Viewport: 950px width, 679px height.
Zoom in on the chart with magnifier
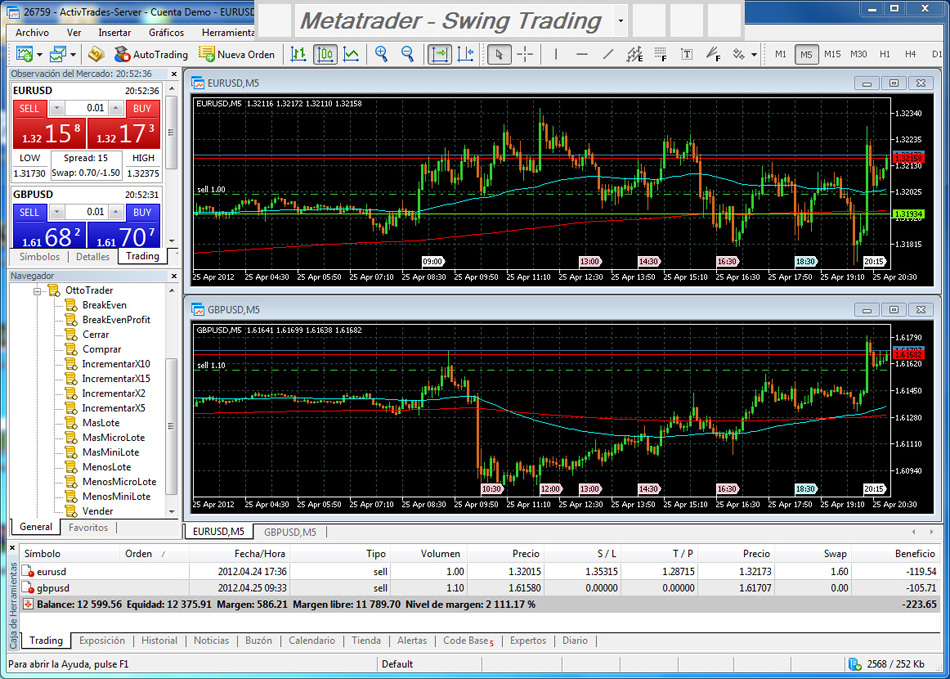click(381, 54)
